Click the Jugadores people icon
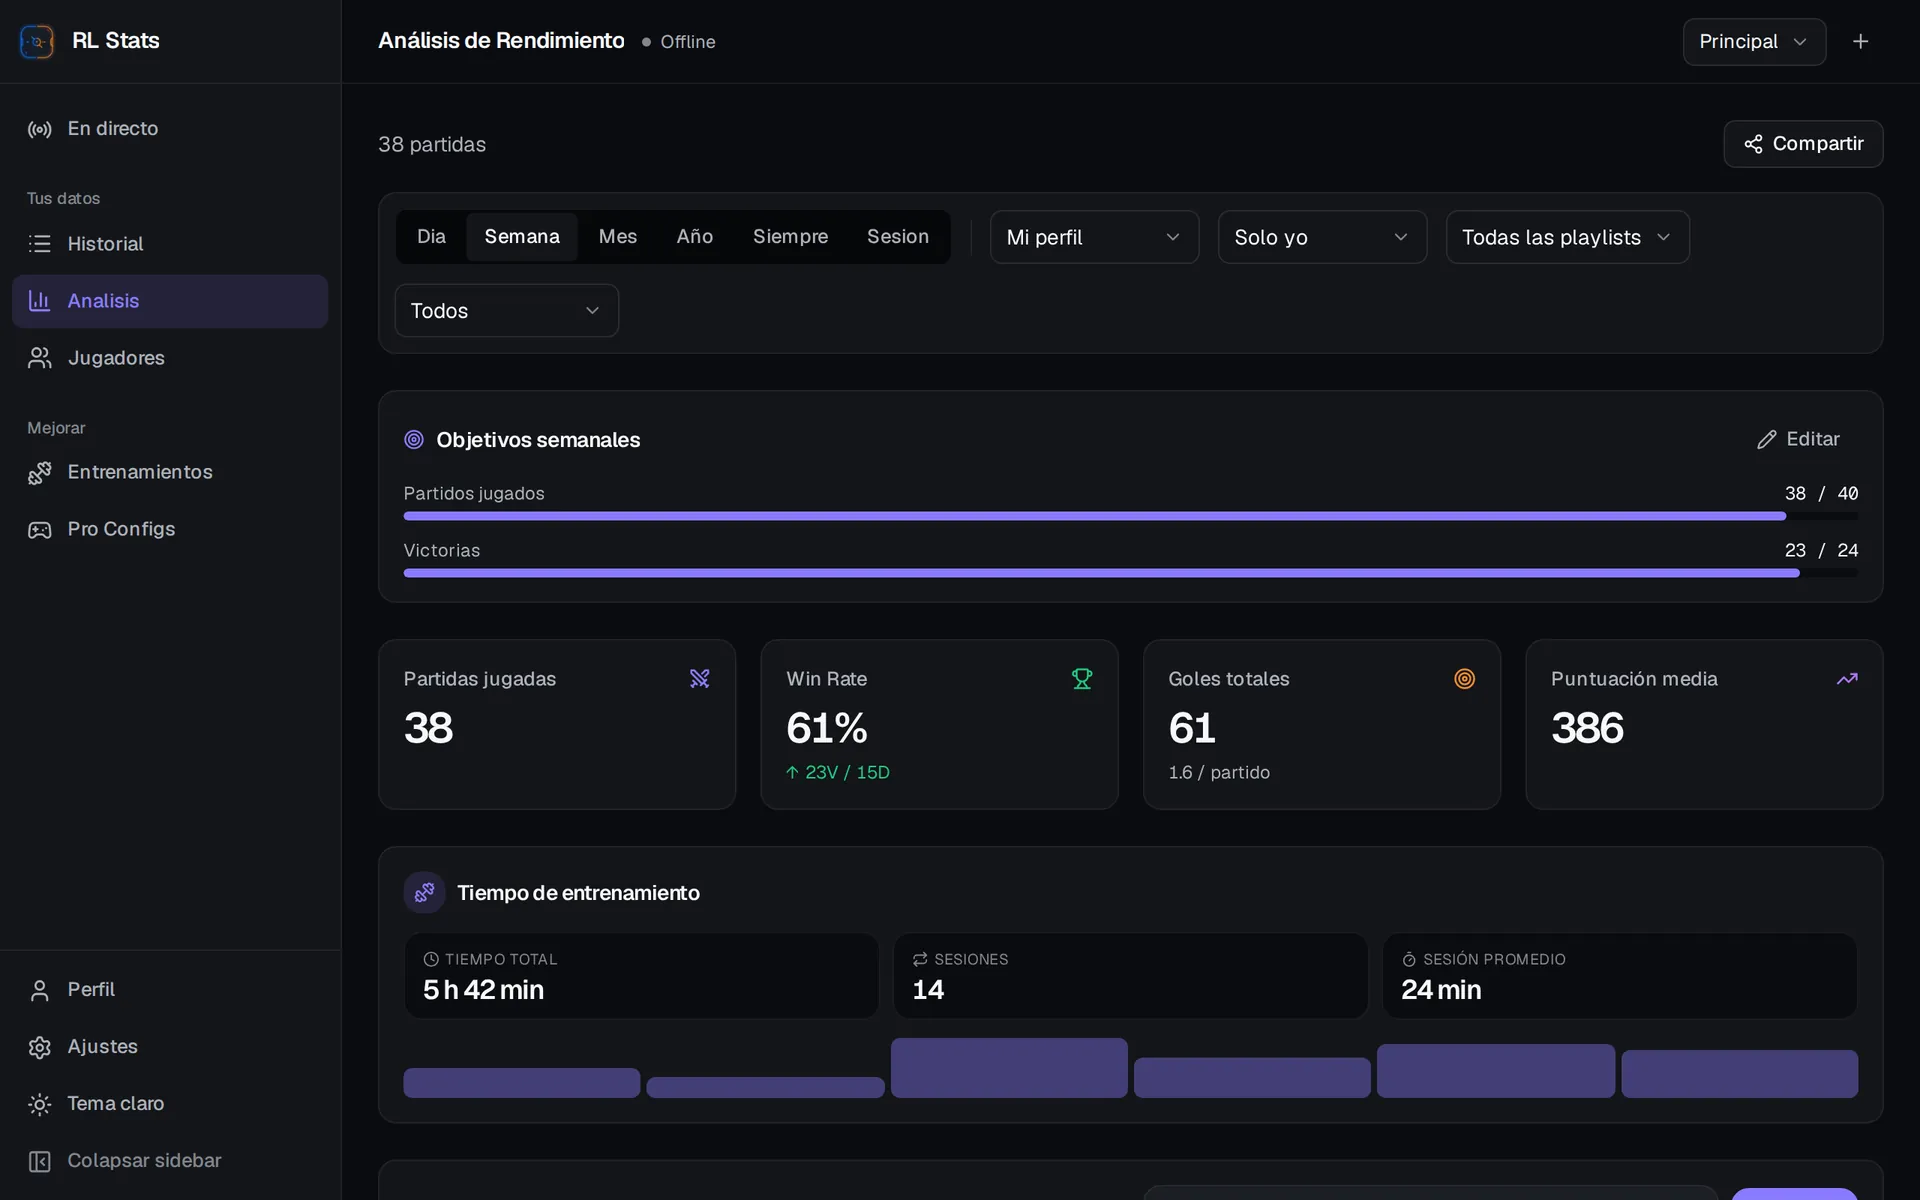This screenshot has width=1920, height=1200. click(40, 358)
